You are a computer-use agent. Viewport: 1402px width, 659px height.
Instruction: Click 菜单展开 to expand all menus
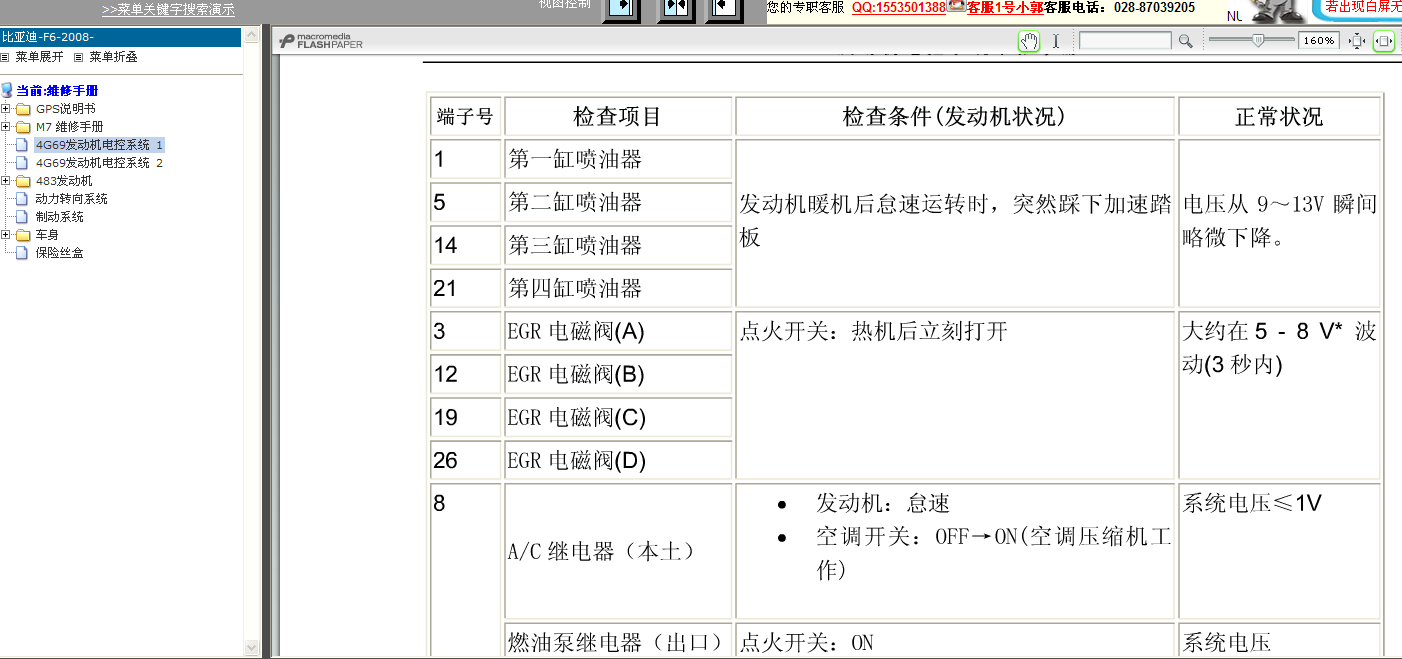[38, 57]
